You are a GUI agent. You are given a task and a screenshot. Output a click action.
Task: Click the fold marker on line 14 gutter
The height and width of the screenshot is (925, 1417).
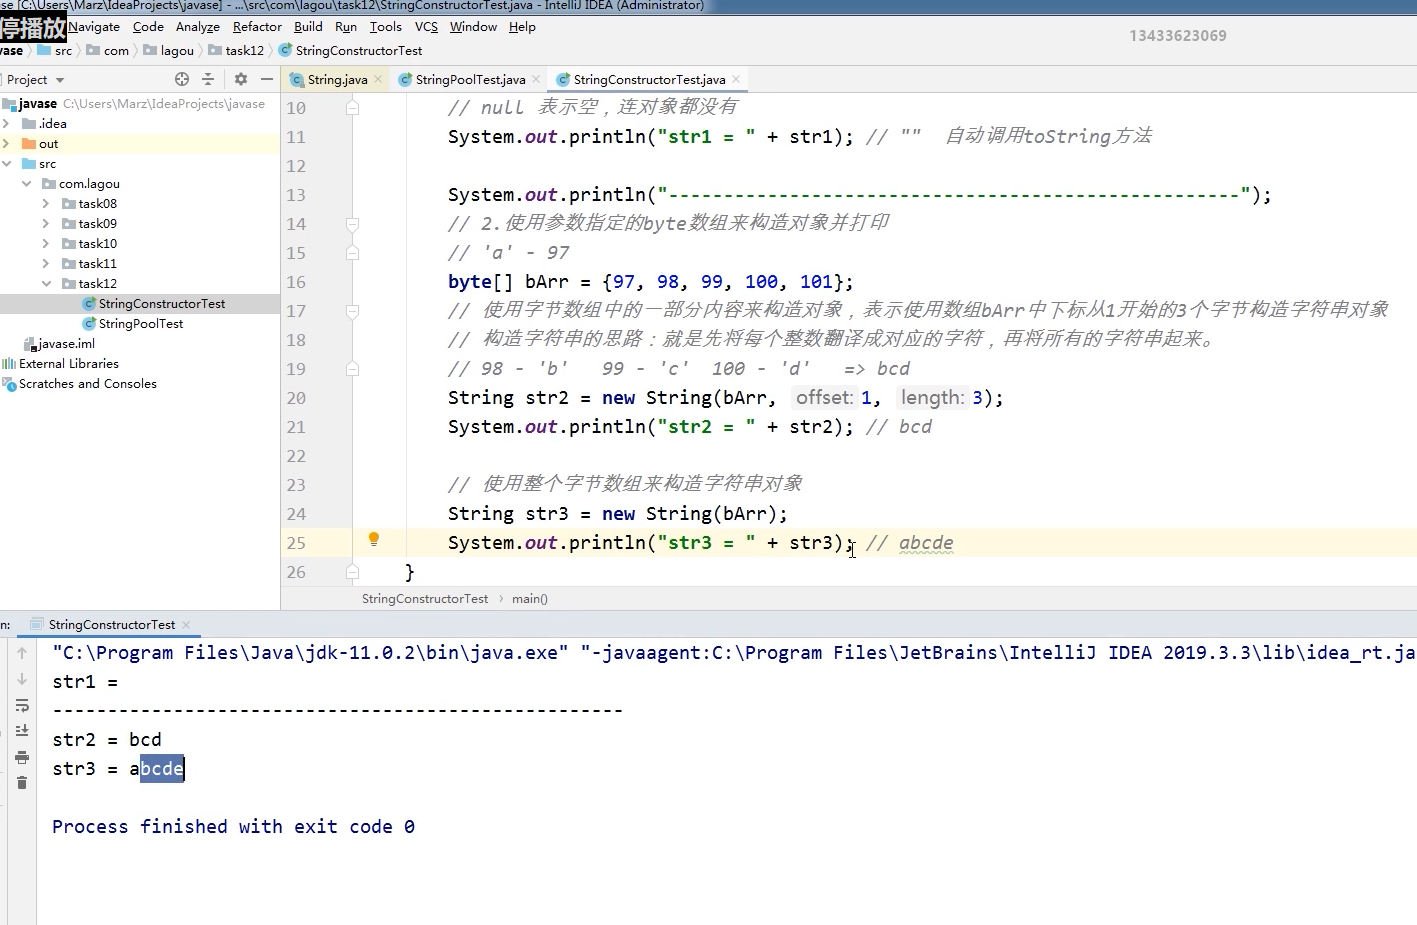pyautogui.click(x=352, y=224)
